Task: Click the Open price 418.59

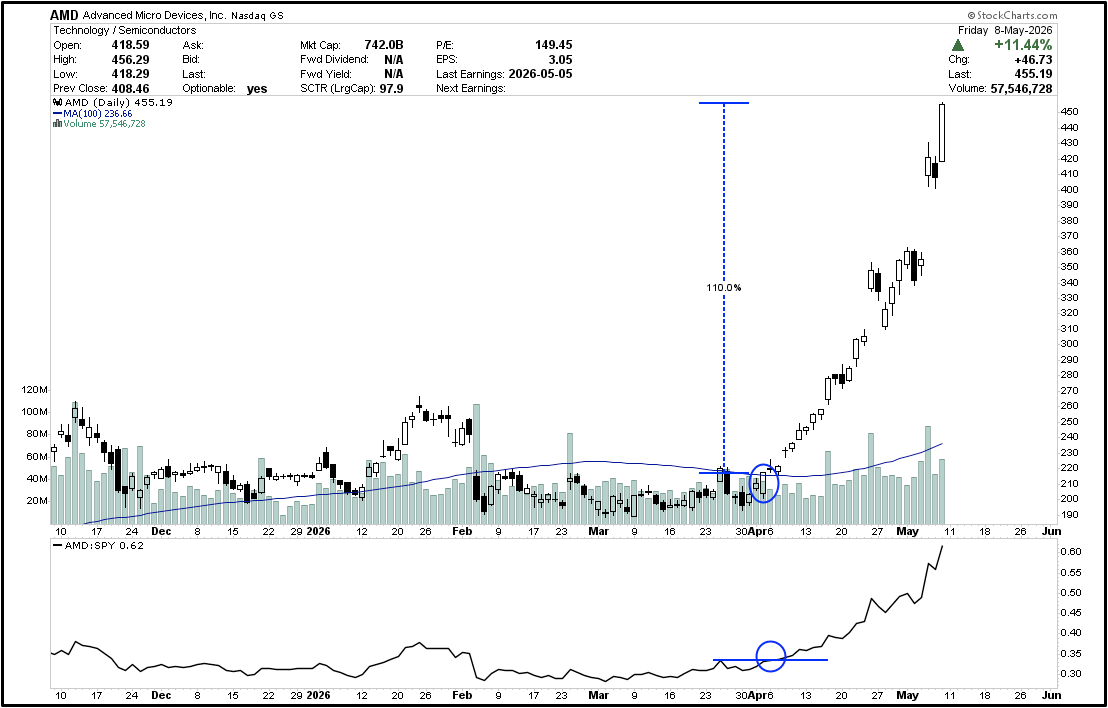Action: coord(129,45)
